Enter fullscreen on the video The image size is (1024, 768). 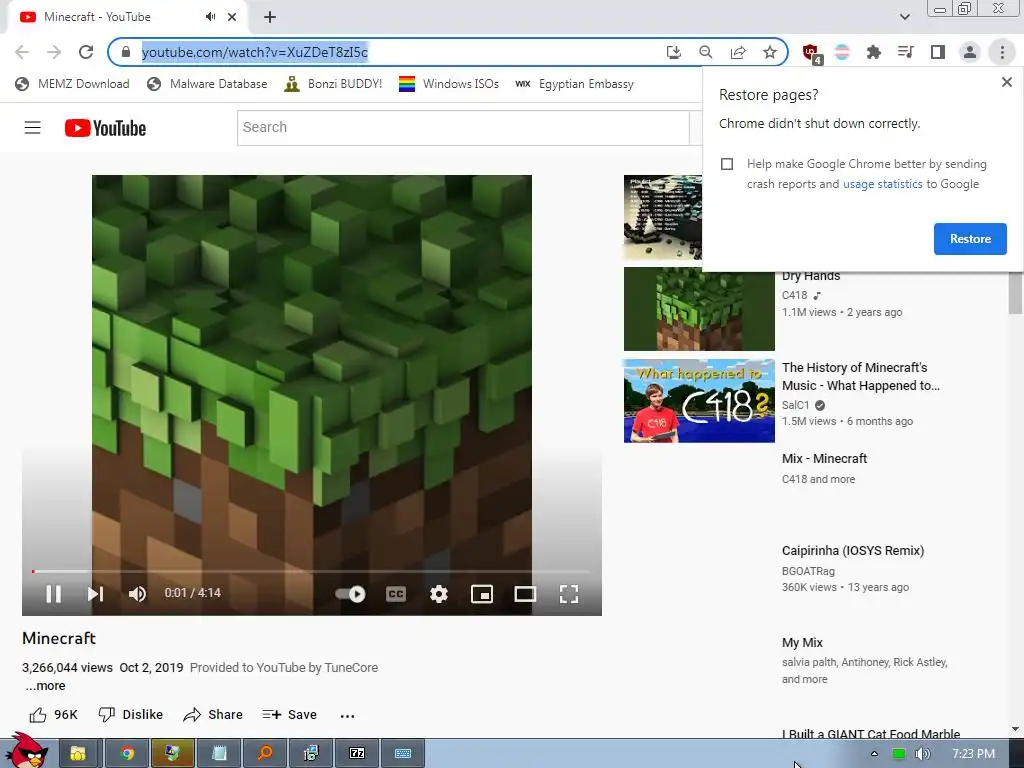[569, 594]
